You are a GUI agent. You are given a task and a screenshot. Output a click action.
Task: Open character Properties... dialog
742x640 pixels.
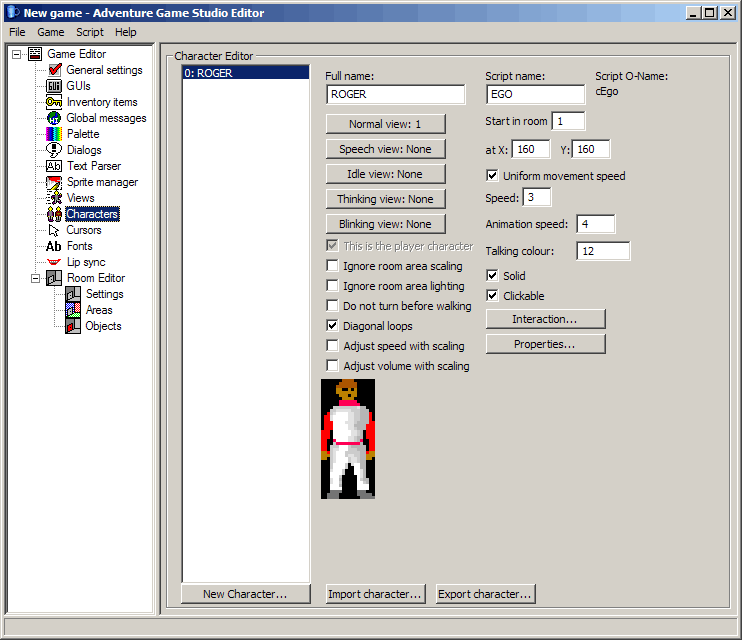point(546,344)
